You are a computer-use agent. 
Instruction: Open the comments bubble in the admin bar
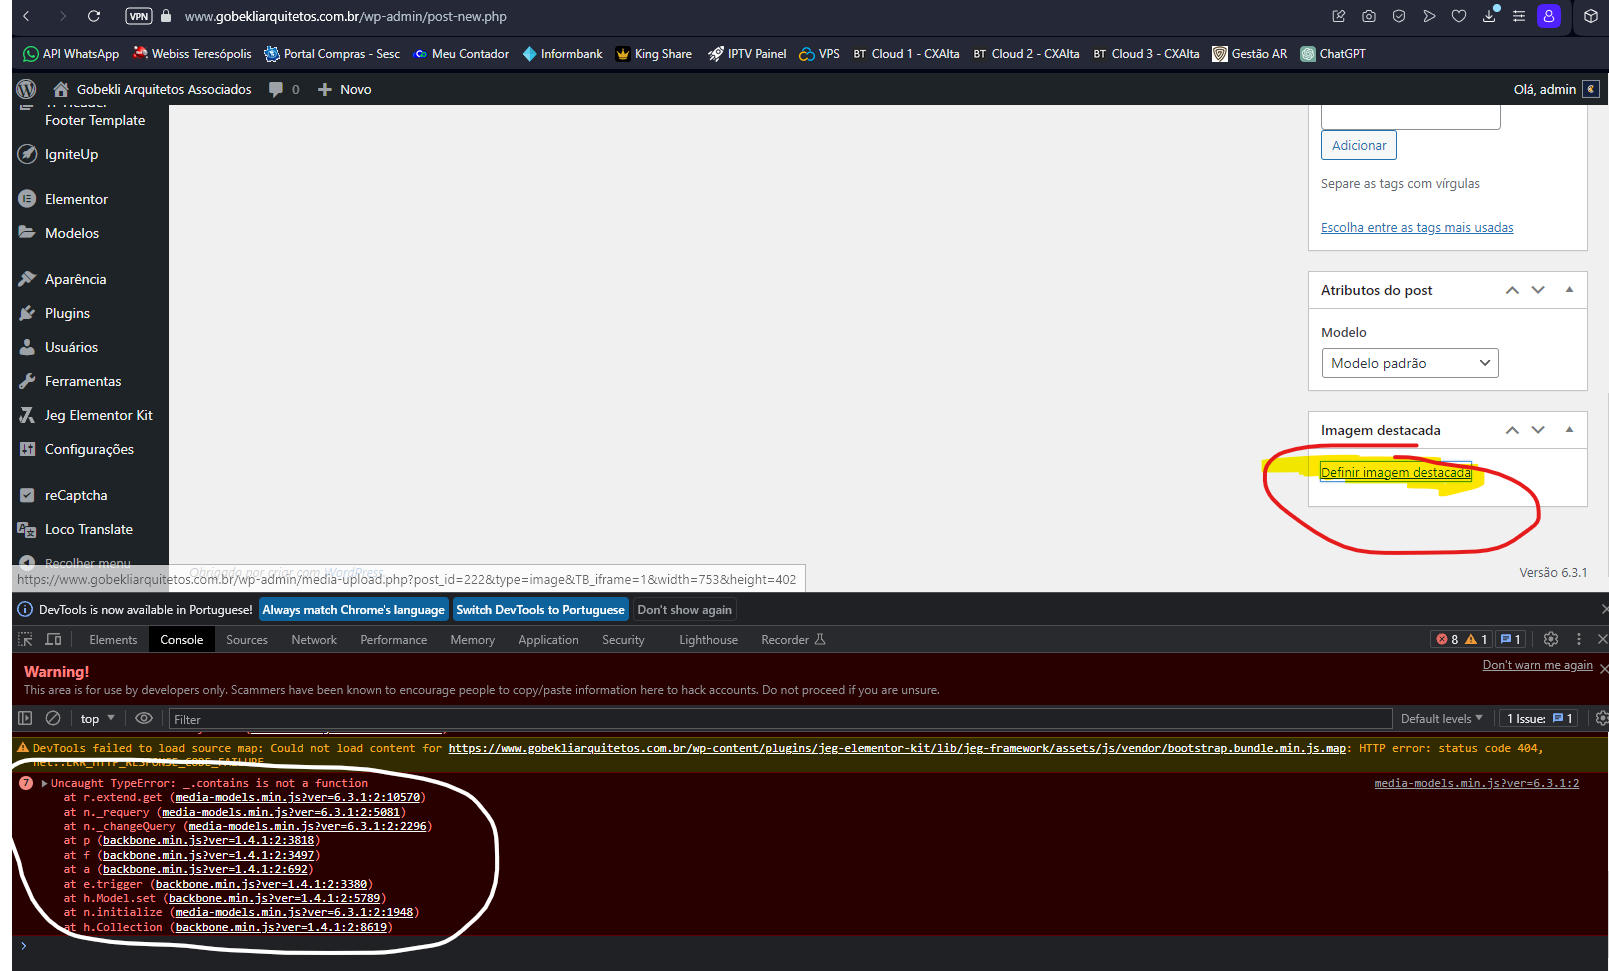point(276,89)
